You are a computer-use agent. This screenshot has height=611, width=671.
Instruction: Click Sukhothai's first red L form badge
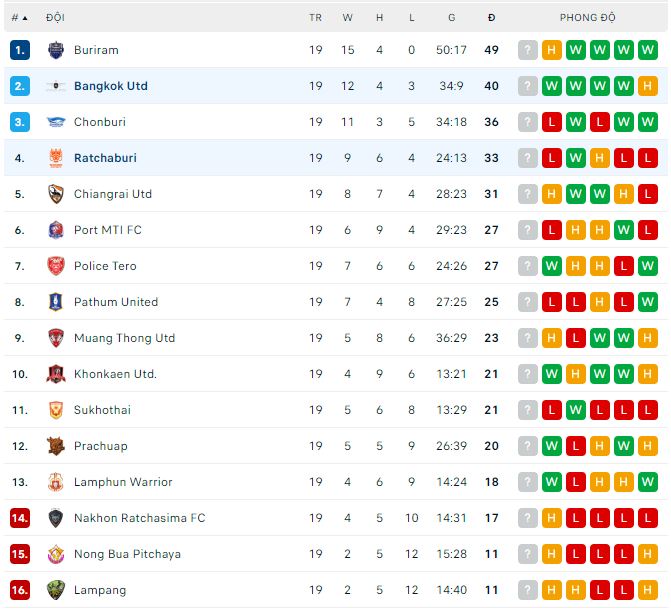(x=552, y=410)
